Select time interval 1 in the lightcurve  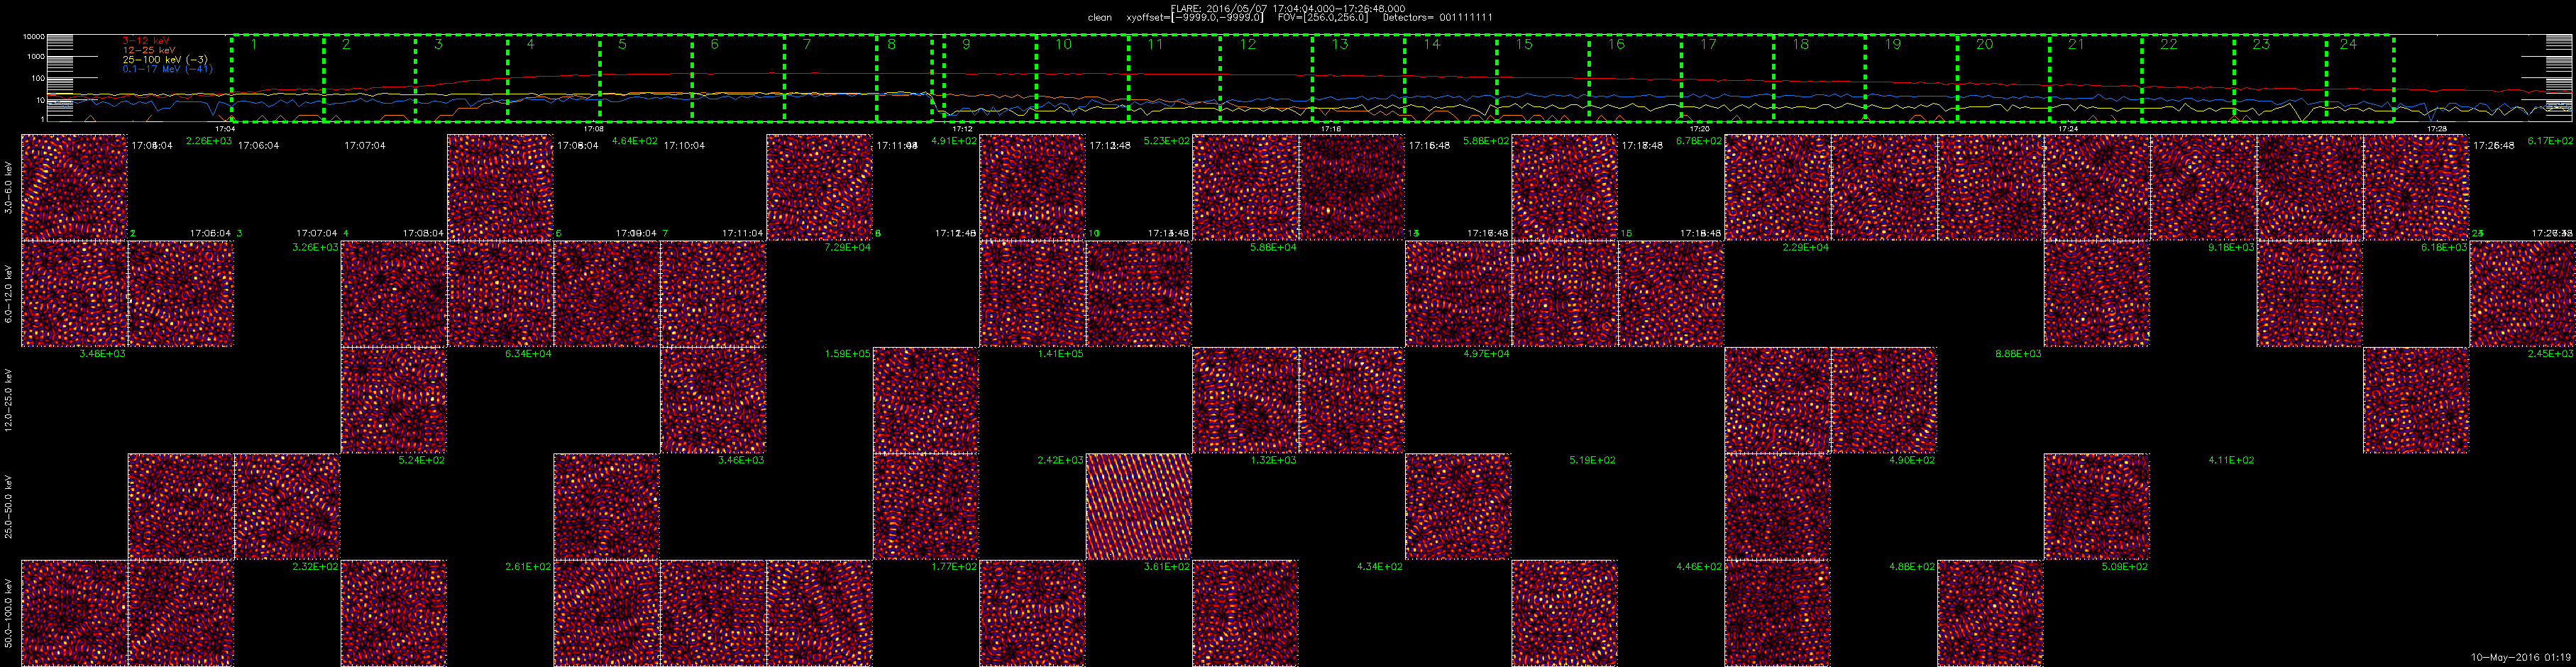(x=277, y=79)
